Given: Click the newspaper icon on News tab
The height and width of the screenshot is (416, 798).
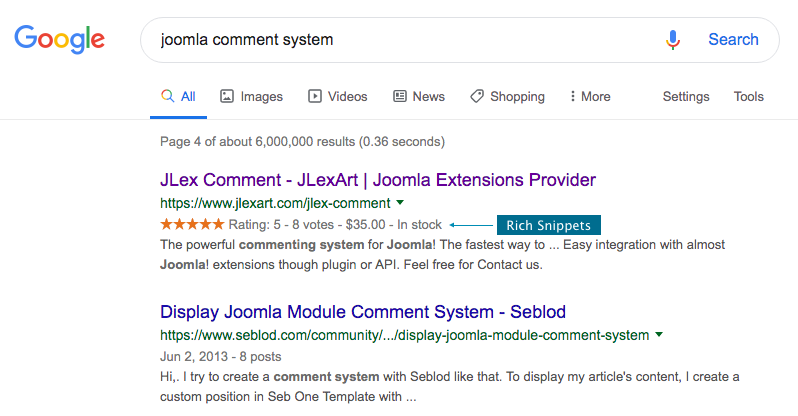Looking at the screenshot, I should pyautogui.click(x=400, y=96).
